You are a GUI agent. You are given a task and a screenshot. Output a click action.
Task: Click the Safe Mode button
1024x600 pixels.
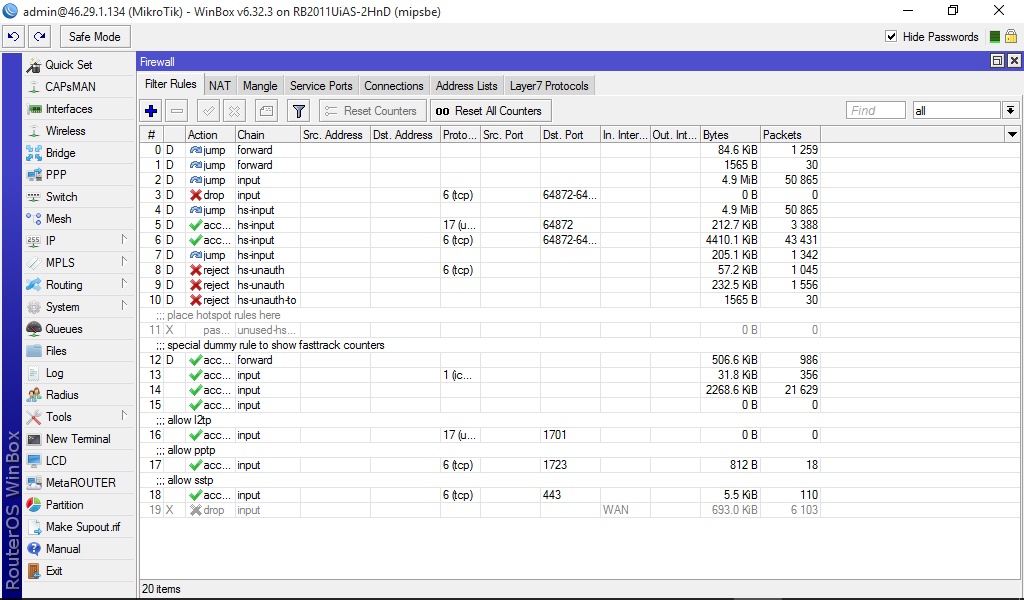click(95, 37)
